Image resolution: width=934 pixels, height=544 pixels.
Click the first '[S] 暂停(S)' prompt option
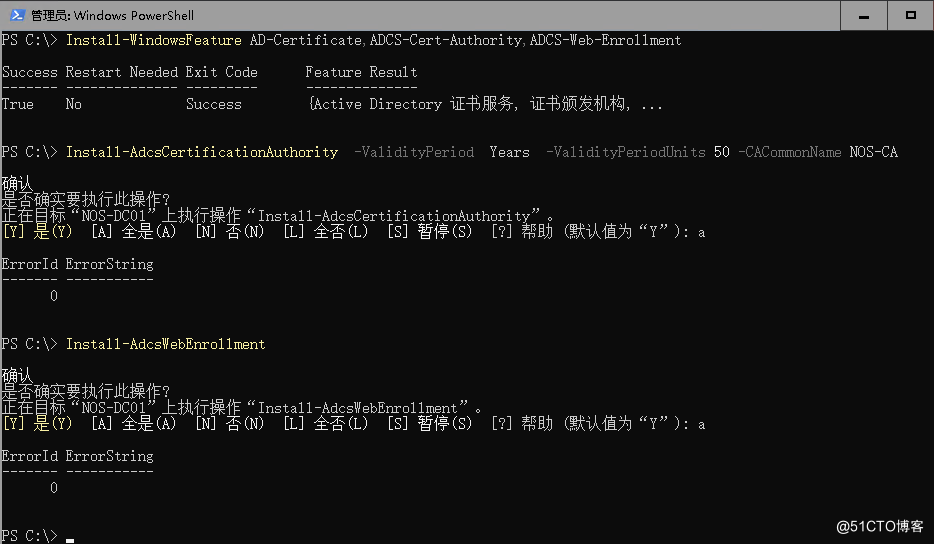pyautogui.click(x=429, y=232)
